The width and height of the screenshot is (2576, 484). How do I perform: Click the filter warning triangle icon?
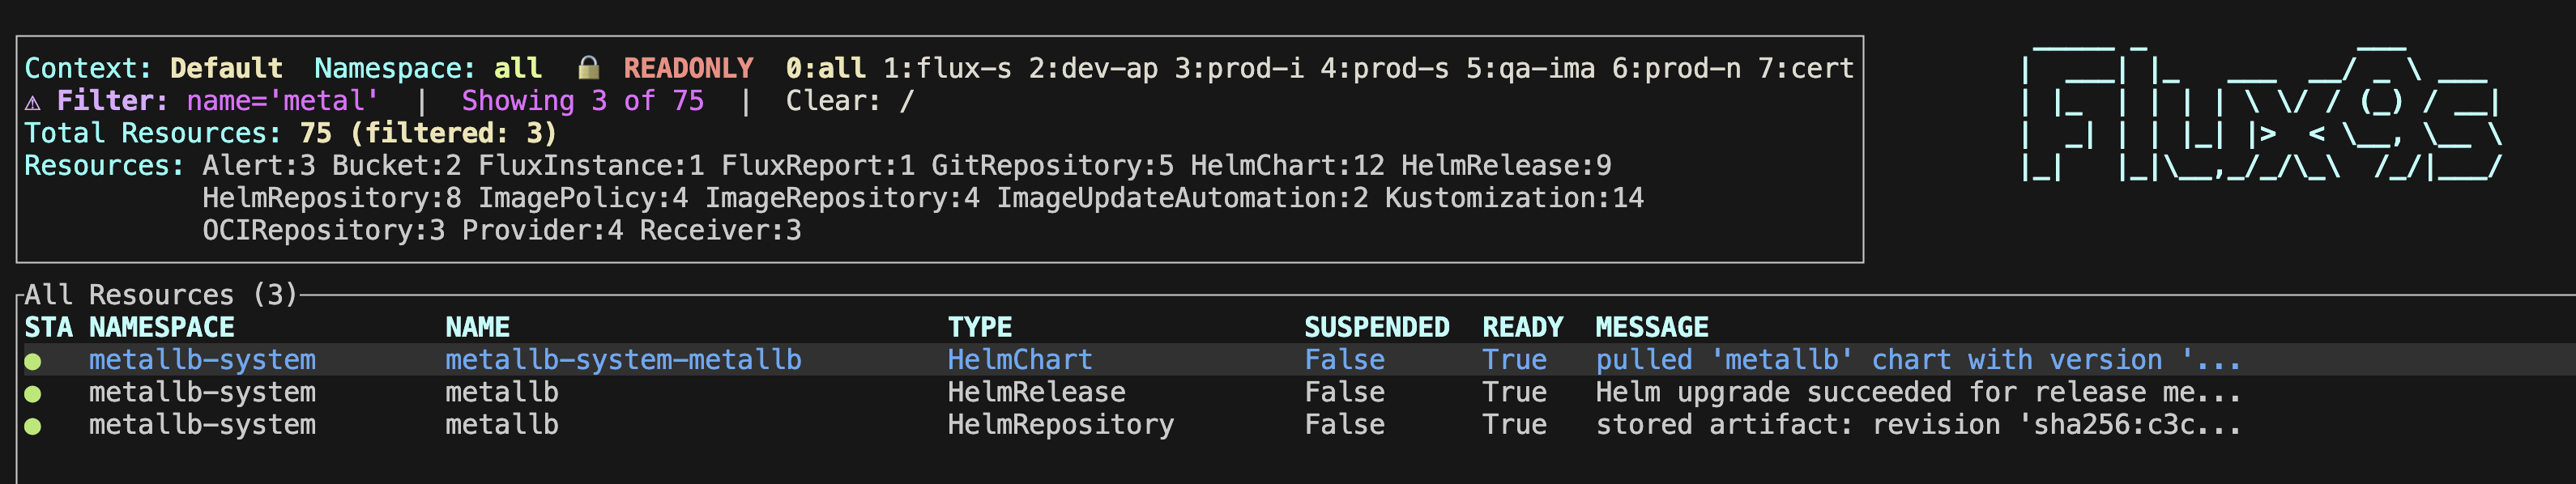point(33,101)
